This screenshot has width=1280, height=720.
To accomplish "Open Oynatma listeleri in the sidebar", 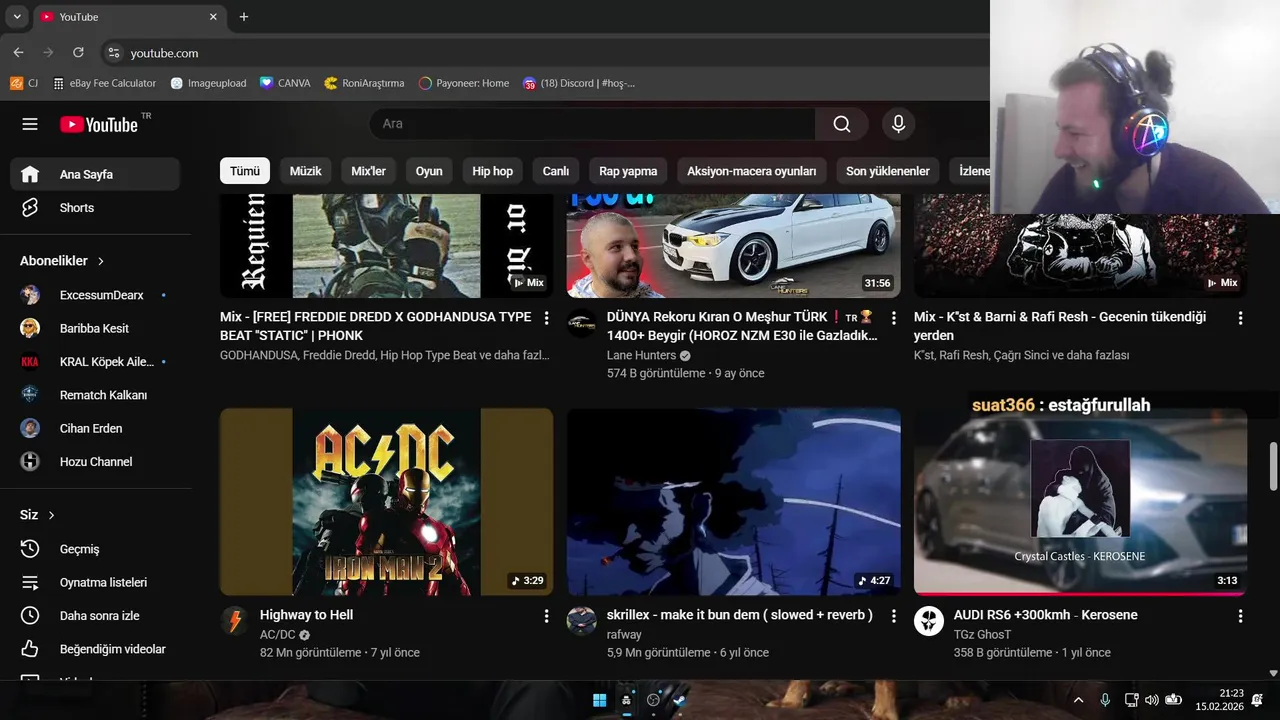I will (x=95, y=582).
